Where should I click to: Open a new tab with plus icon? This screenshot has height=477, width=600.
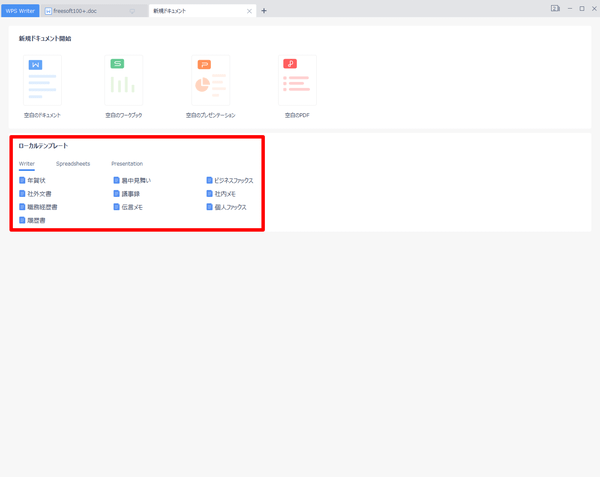[x=264, y=10]
